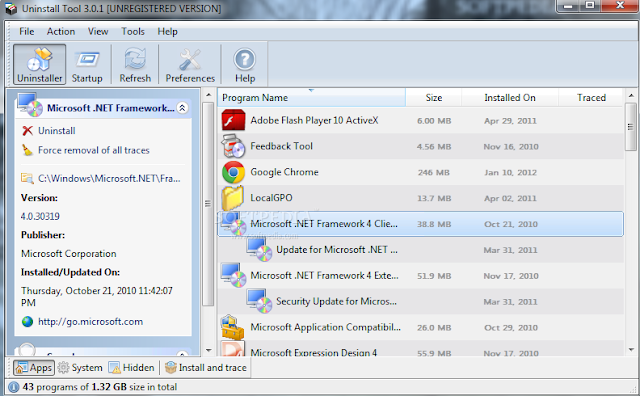Click the folder icon beside install path
The width and height of the screenshot is (640, 396).
pyautogui.click(x=27, y=178)
